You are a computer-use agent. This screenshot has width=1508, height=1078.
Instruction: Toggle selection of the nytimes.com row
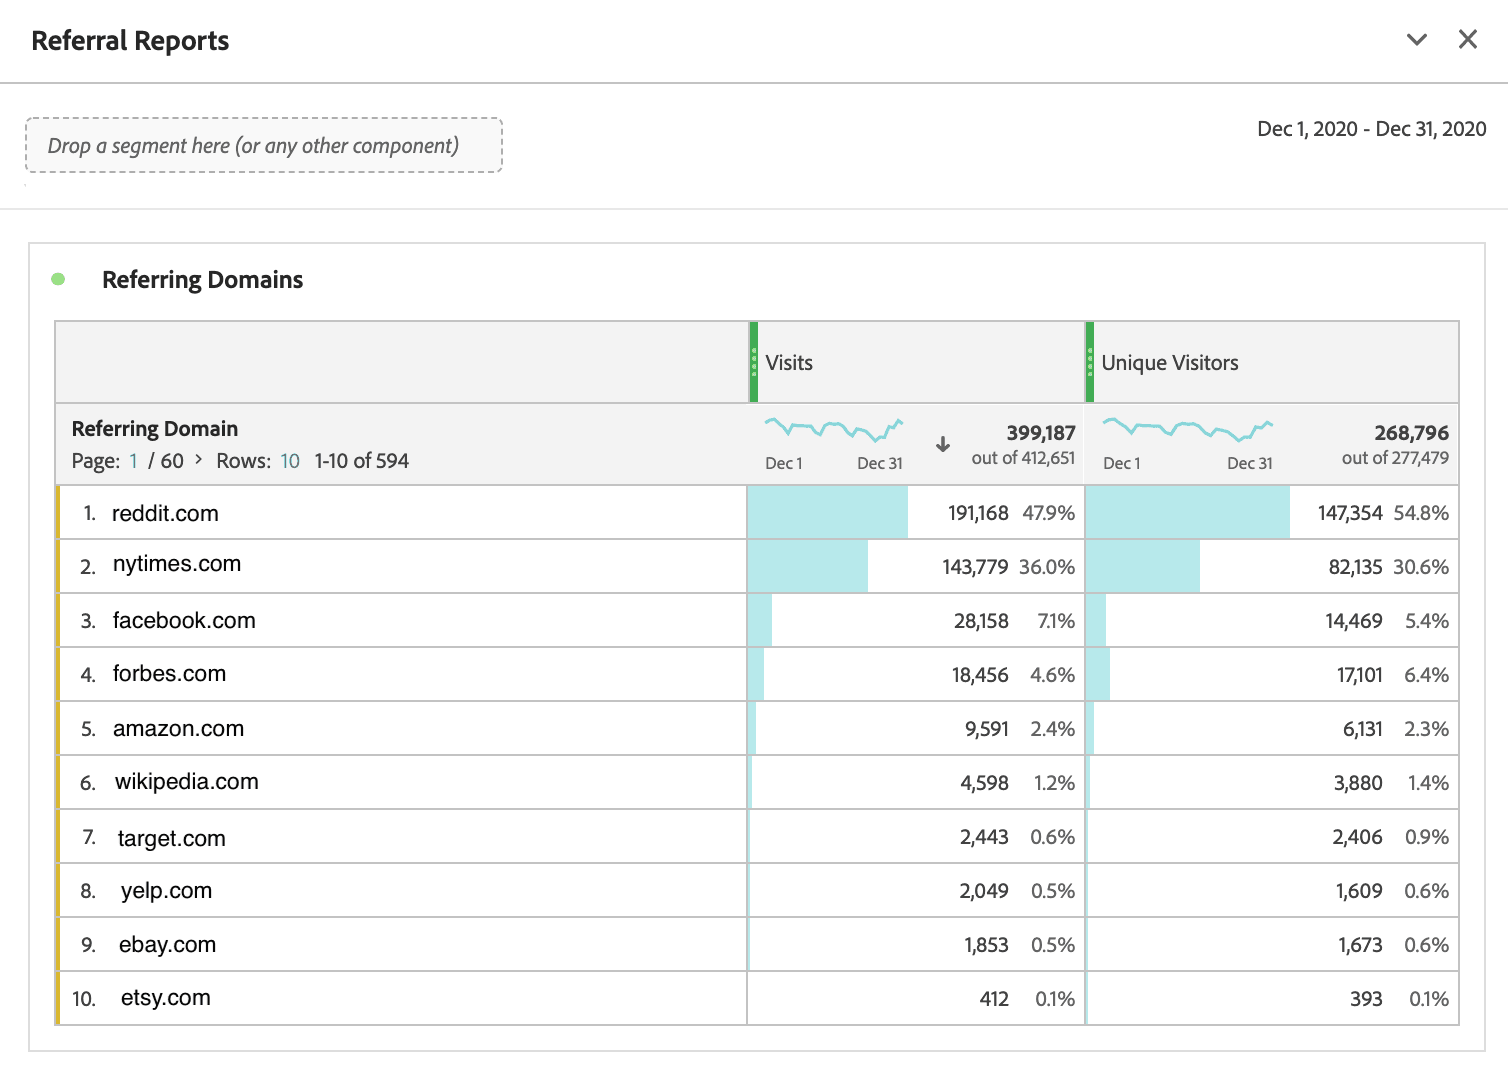click(x=60, y=566)
